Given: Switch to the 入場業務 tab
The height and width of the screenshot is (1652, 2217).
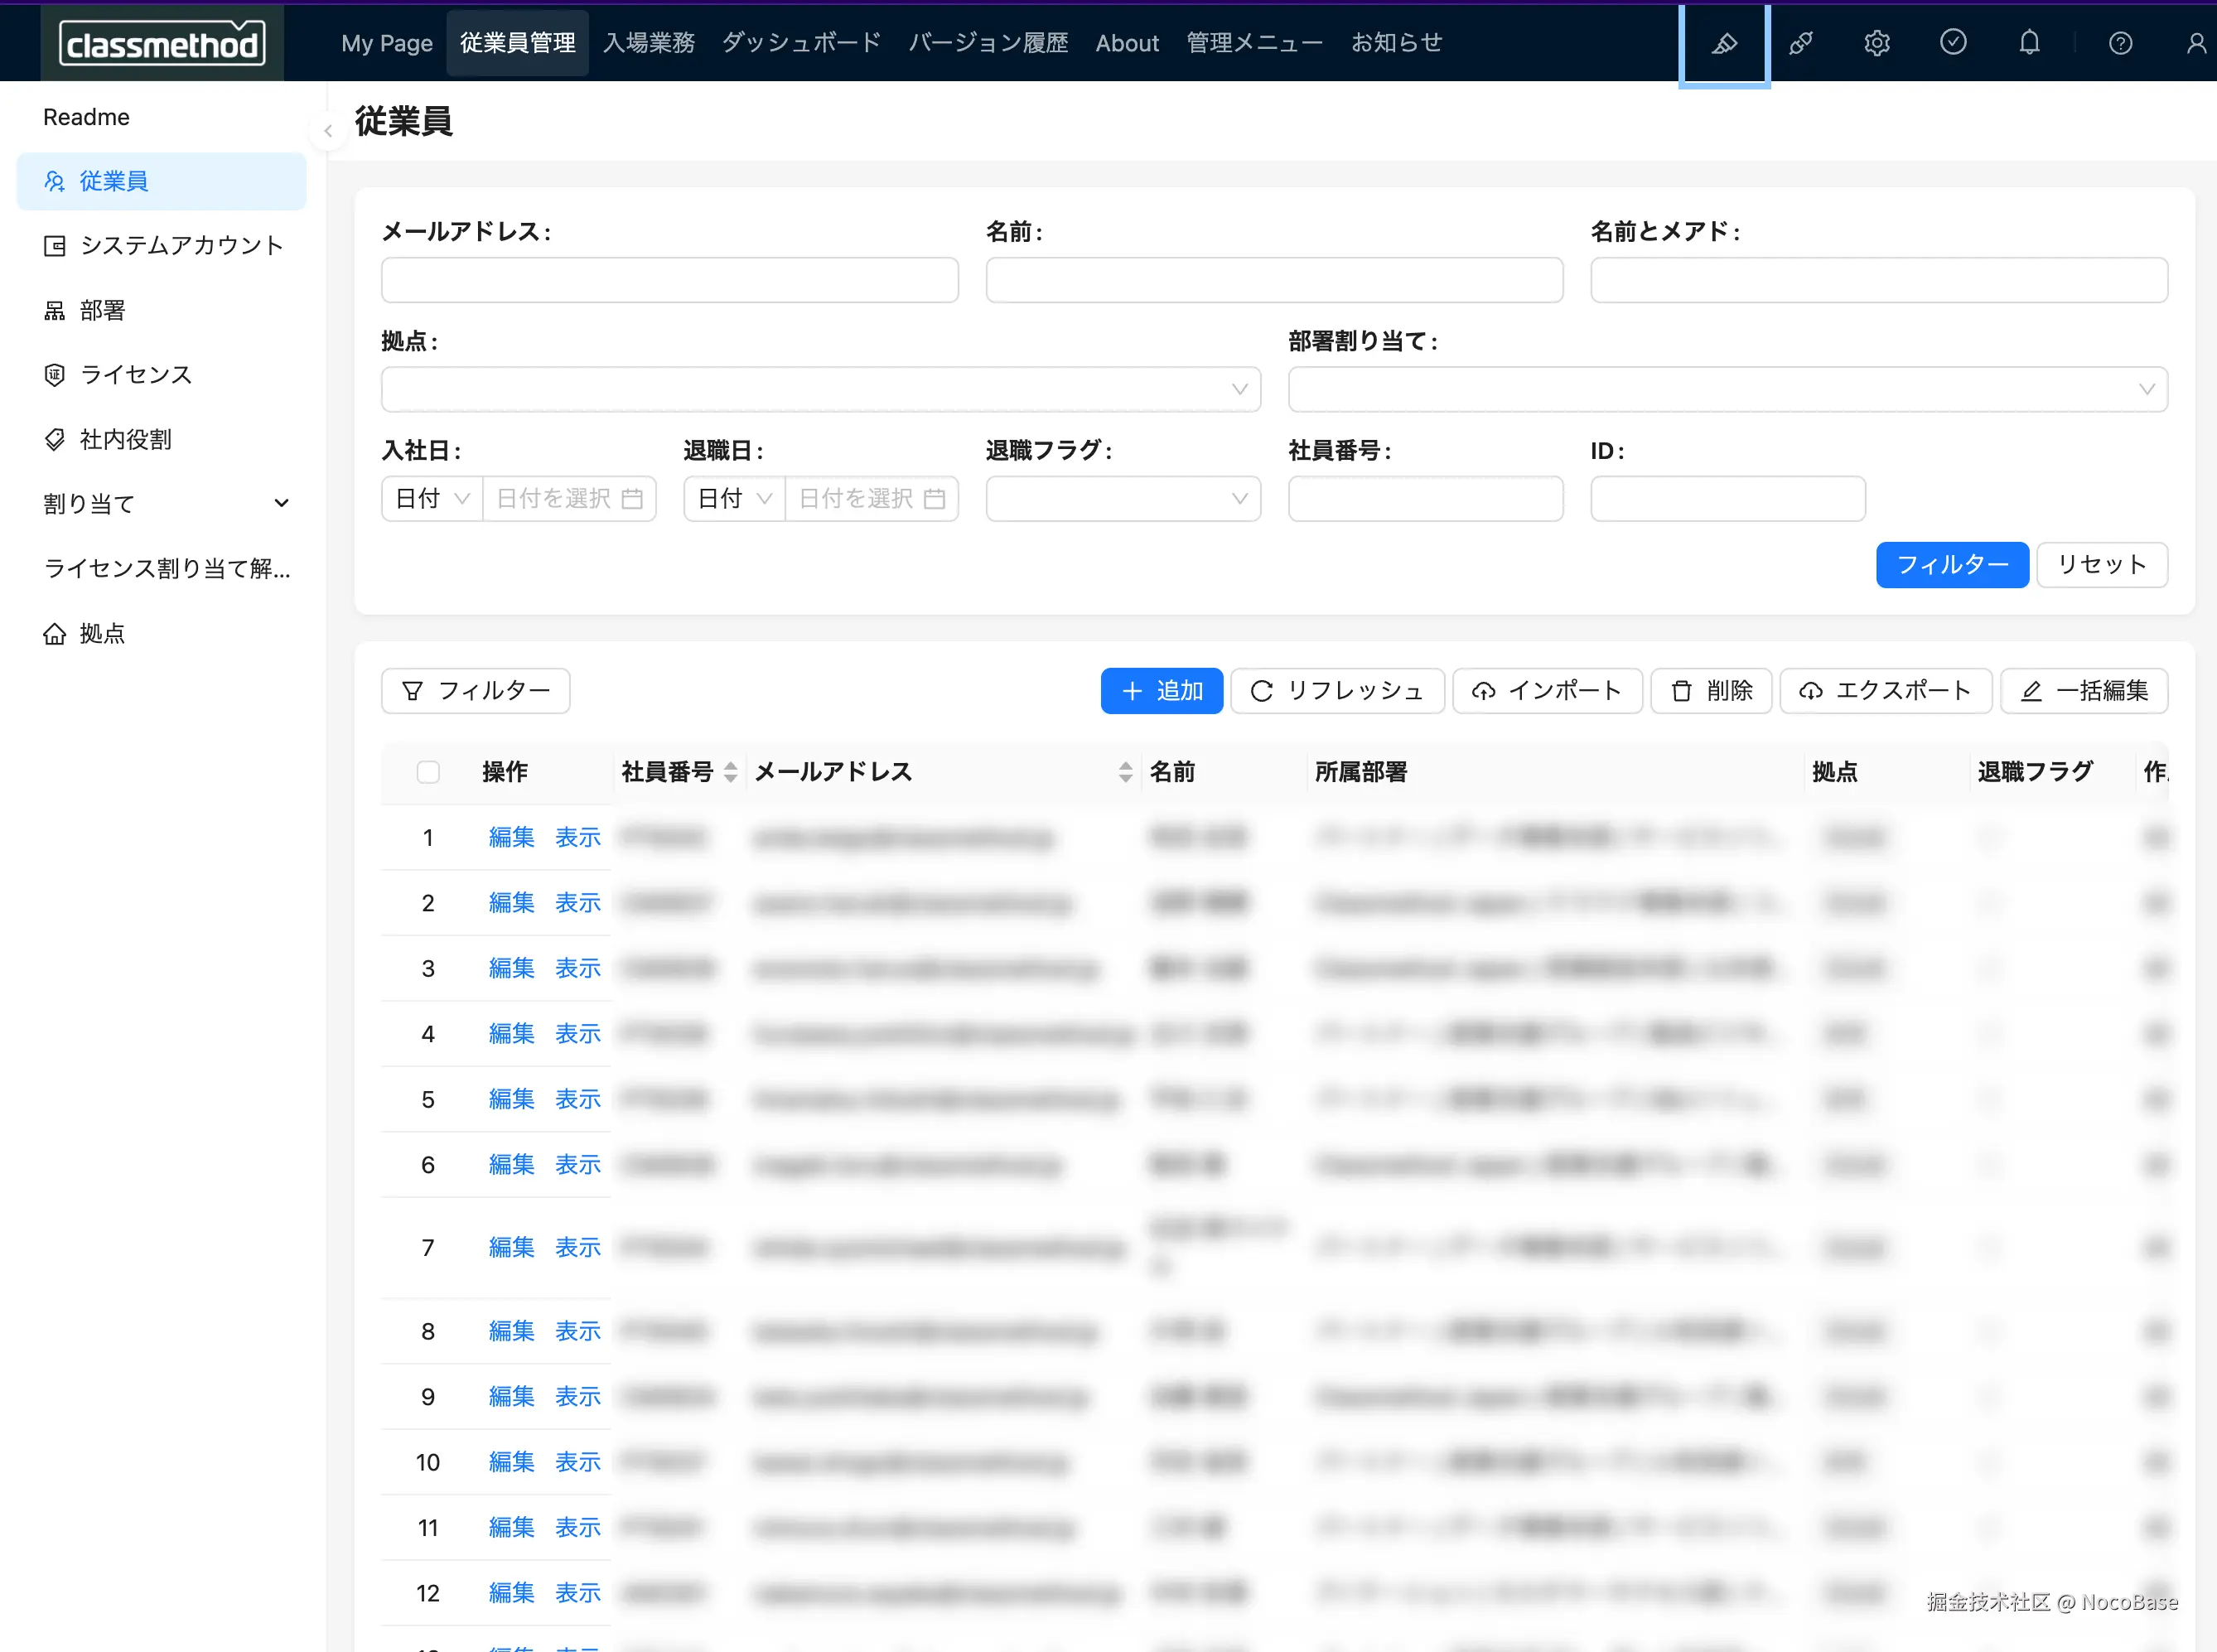Looking at the screenshot, I should (x=649, y=43).
